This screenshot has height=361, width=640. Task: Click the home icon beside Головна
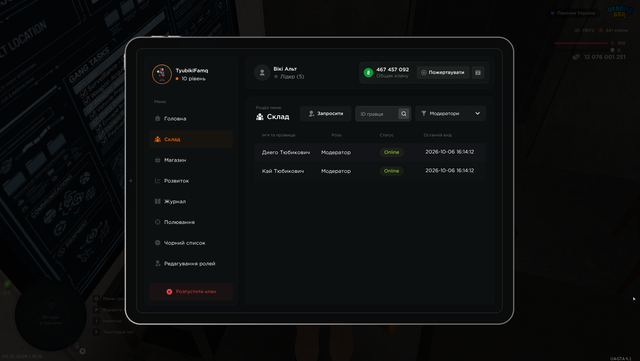pos(158,118)
